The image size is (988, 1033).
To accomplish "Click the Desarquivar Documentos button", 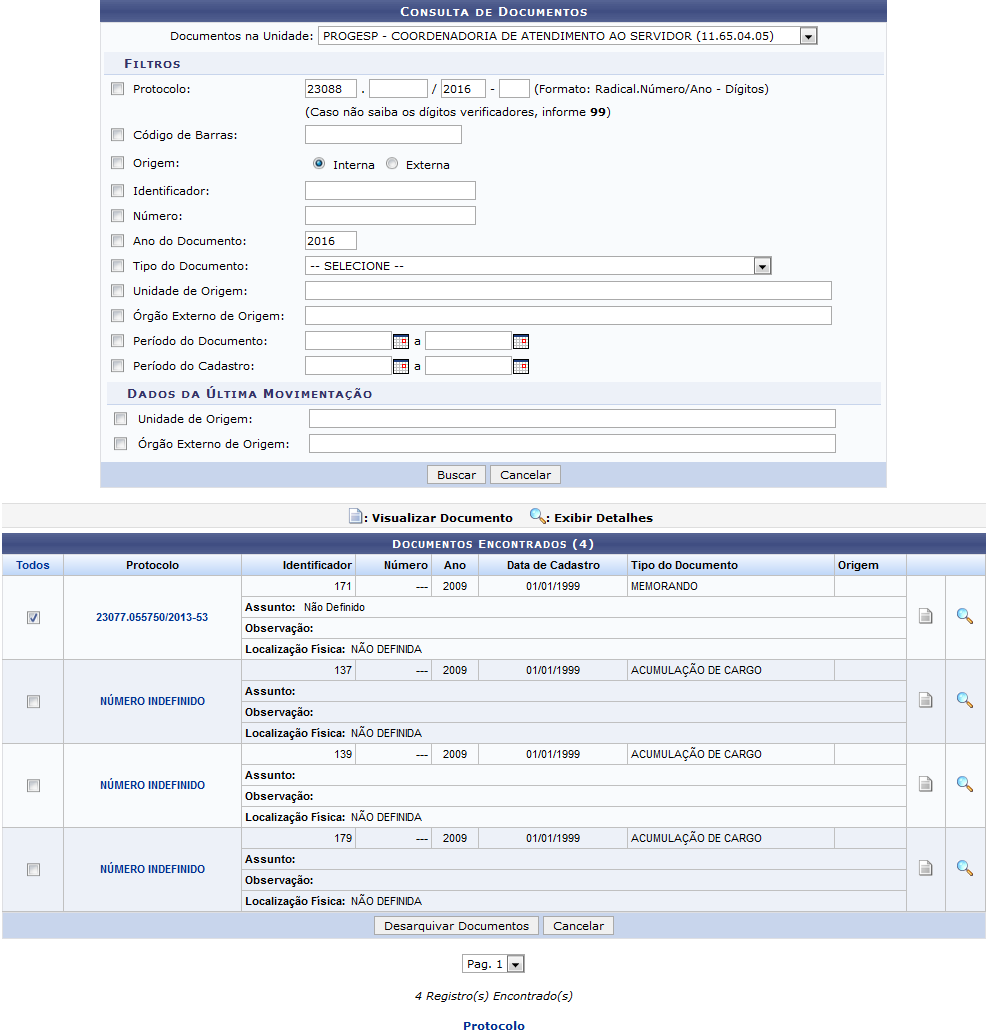I will click(x=456, y=926).
